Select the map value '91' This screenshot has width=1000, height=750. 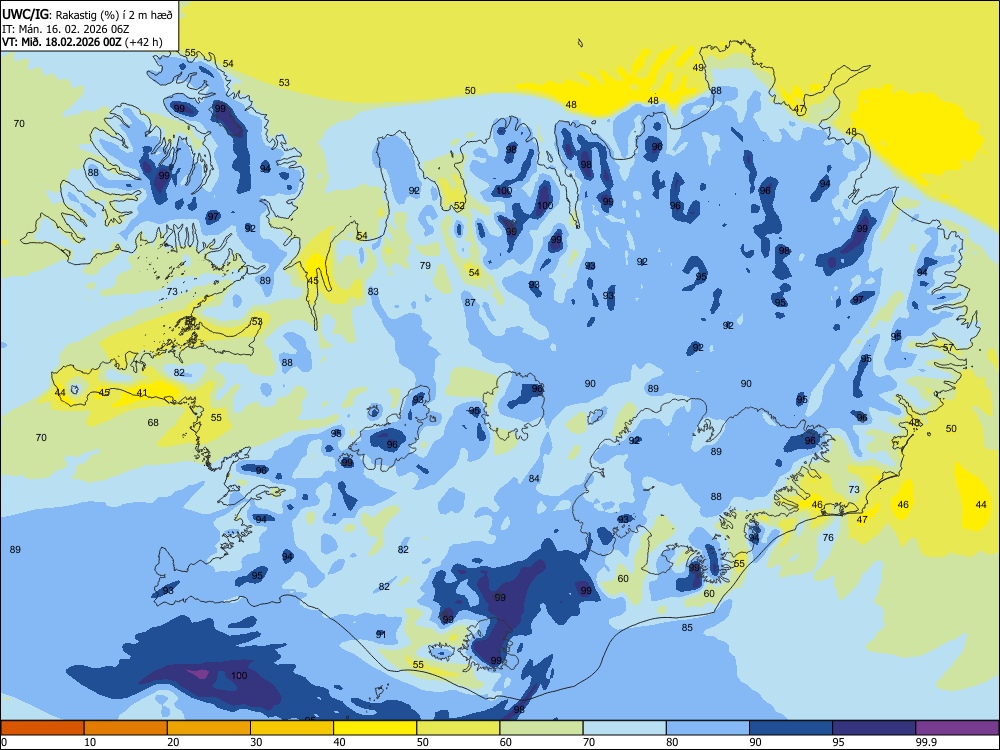pos(381,634)
